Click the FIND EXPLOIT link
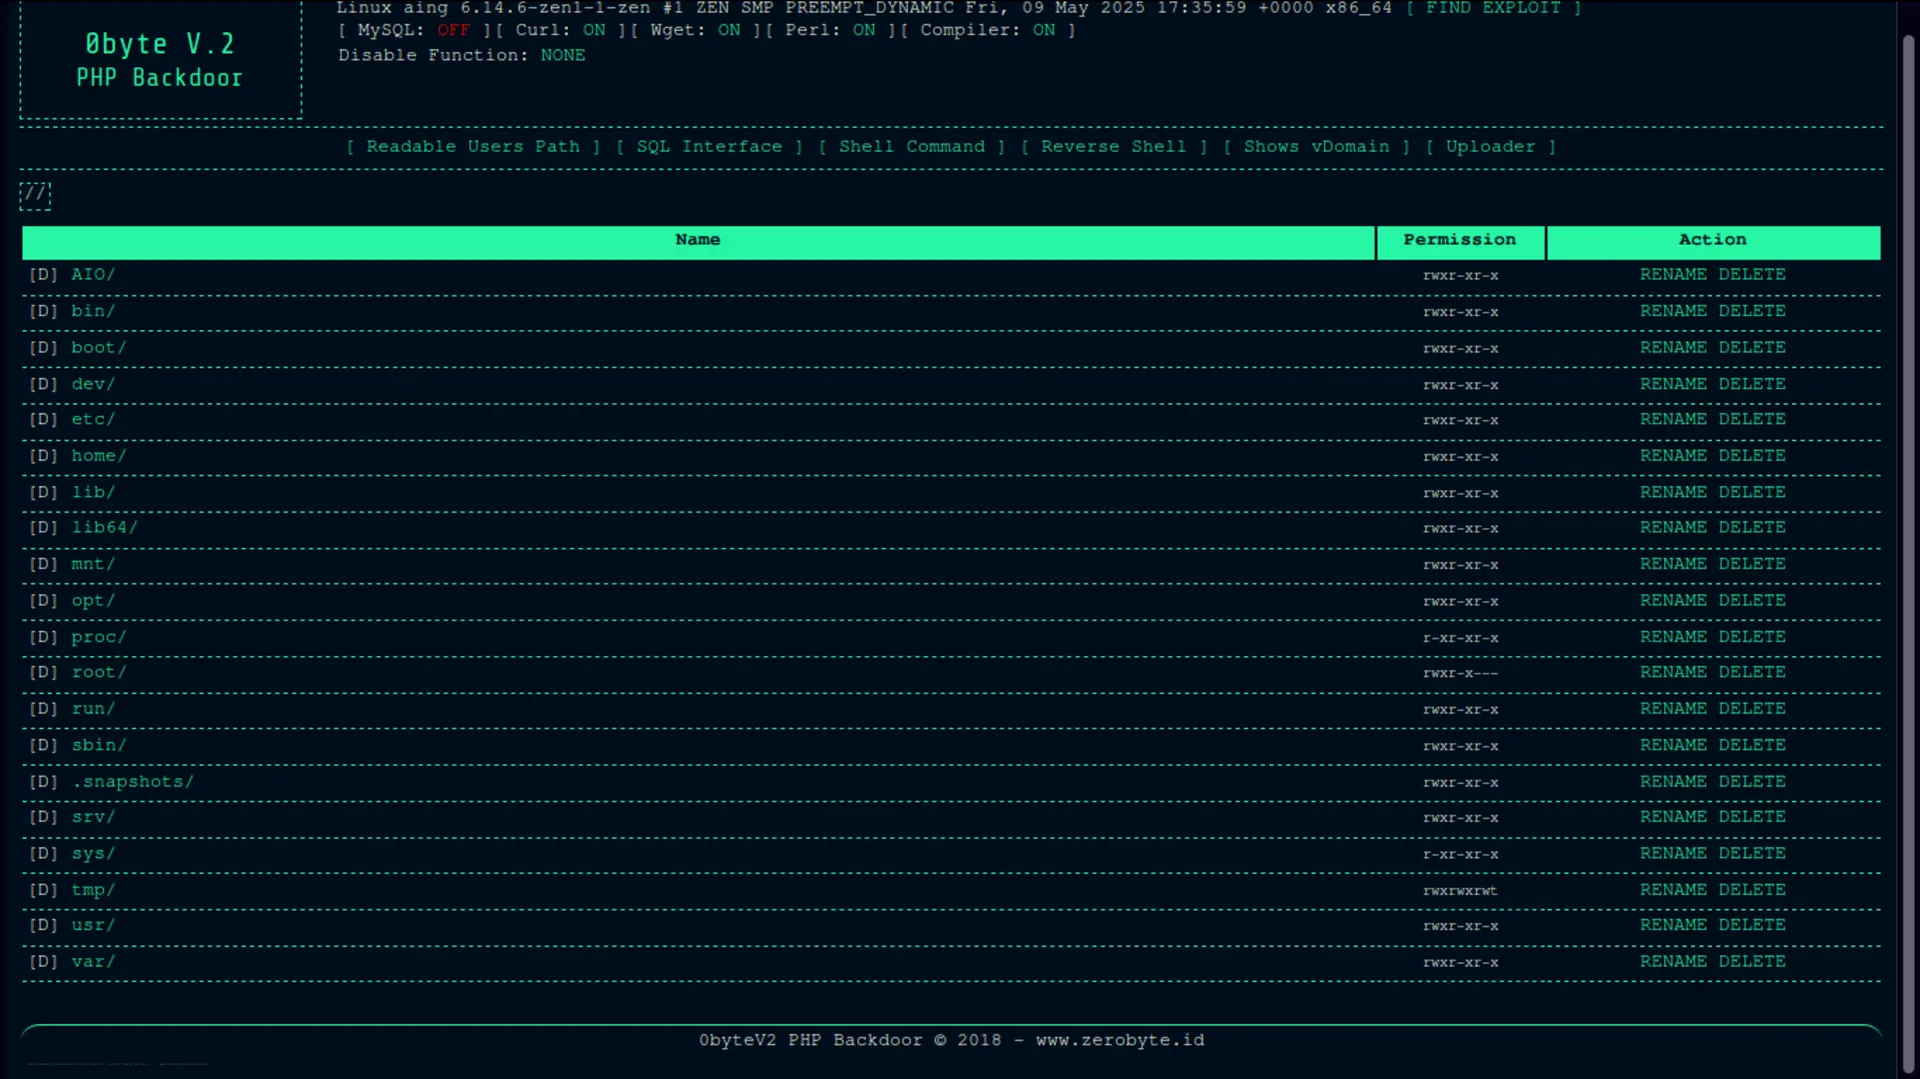 click(1493, 8)
